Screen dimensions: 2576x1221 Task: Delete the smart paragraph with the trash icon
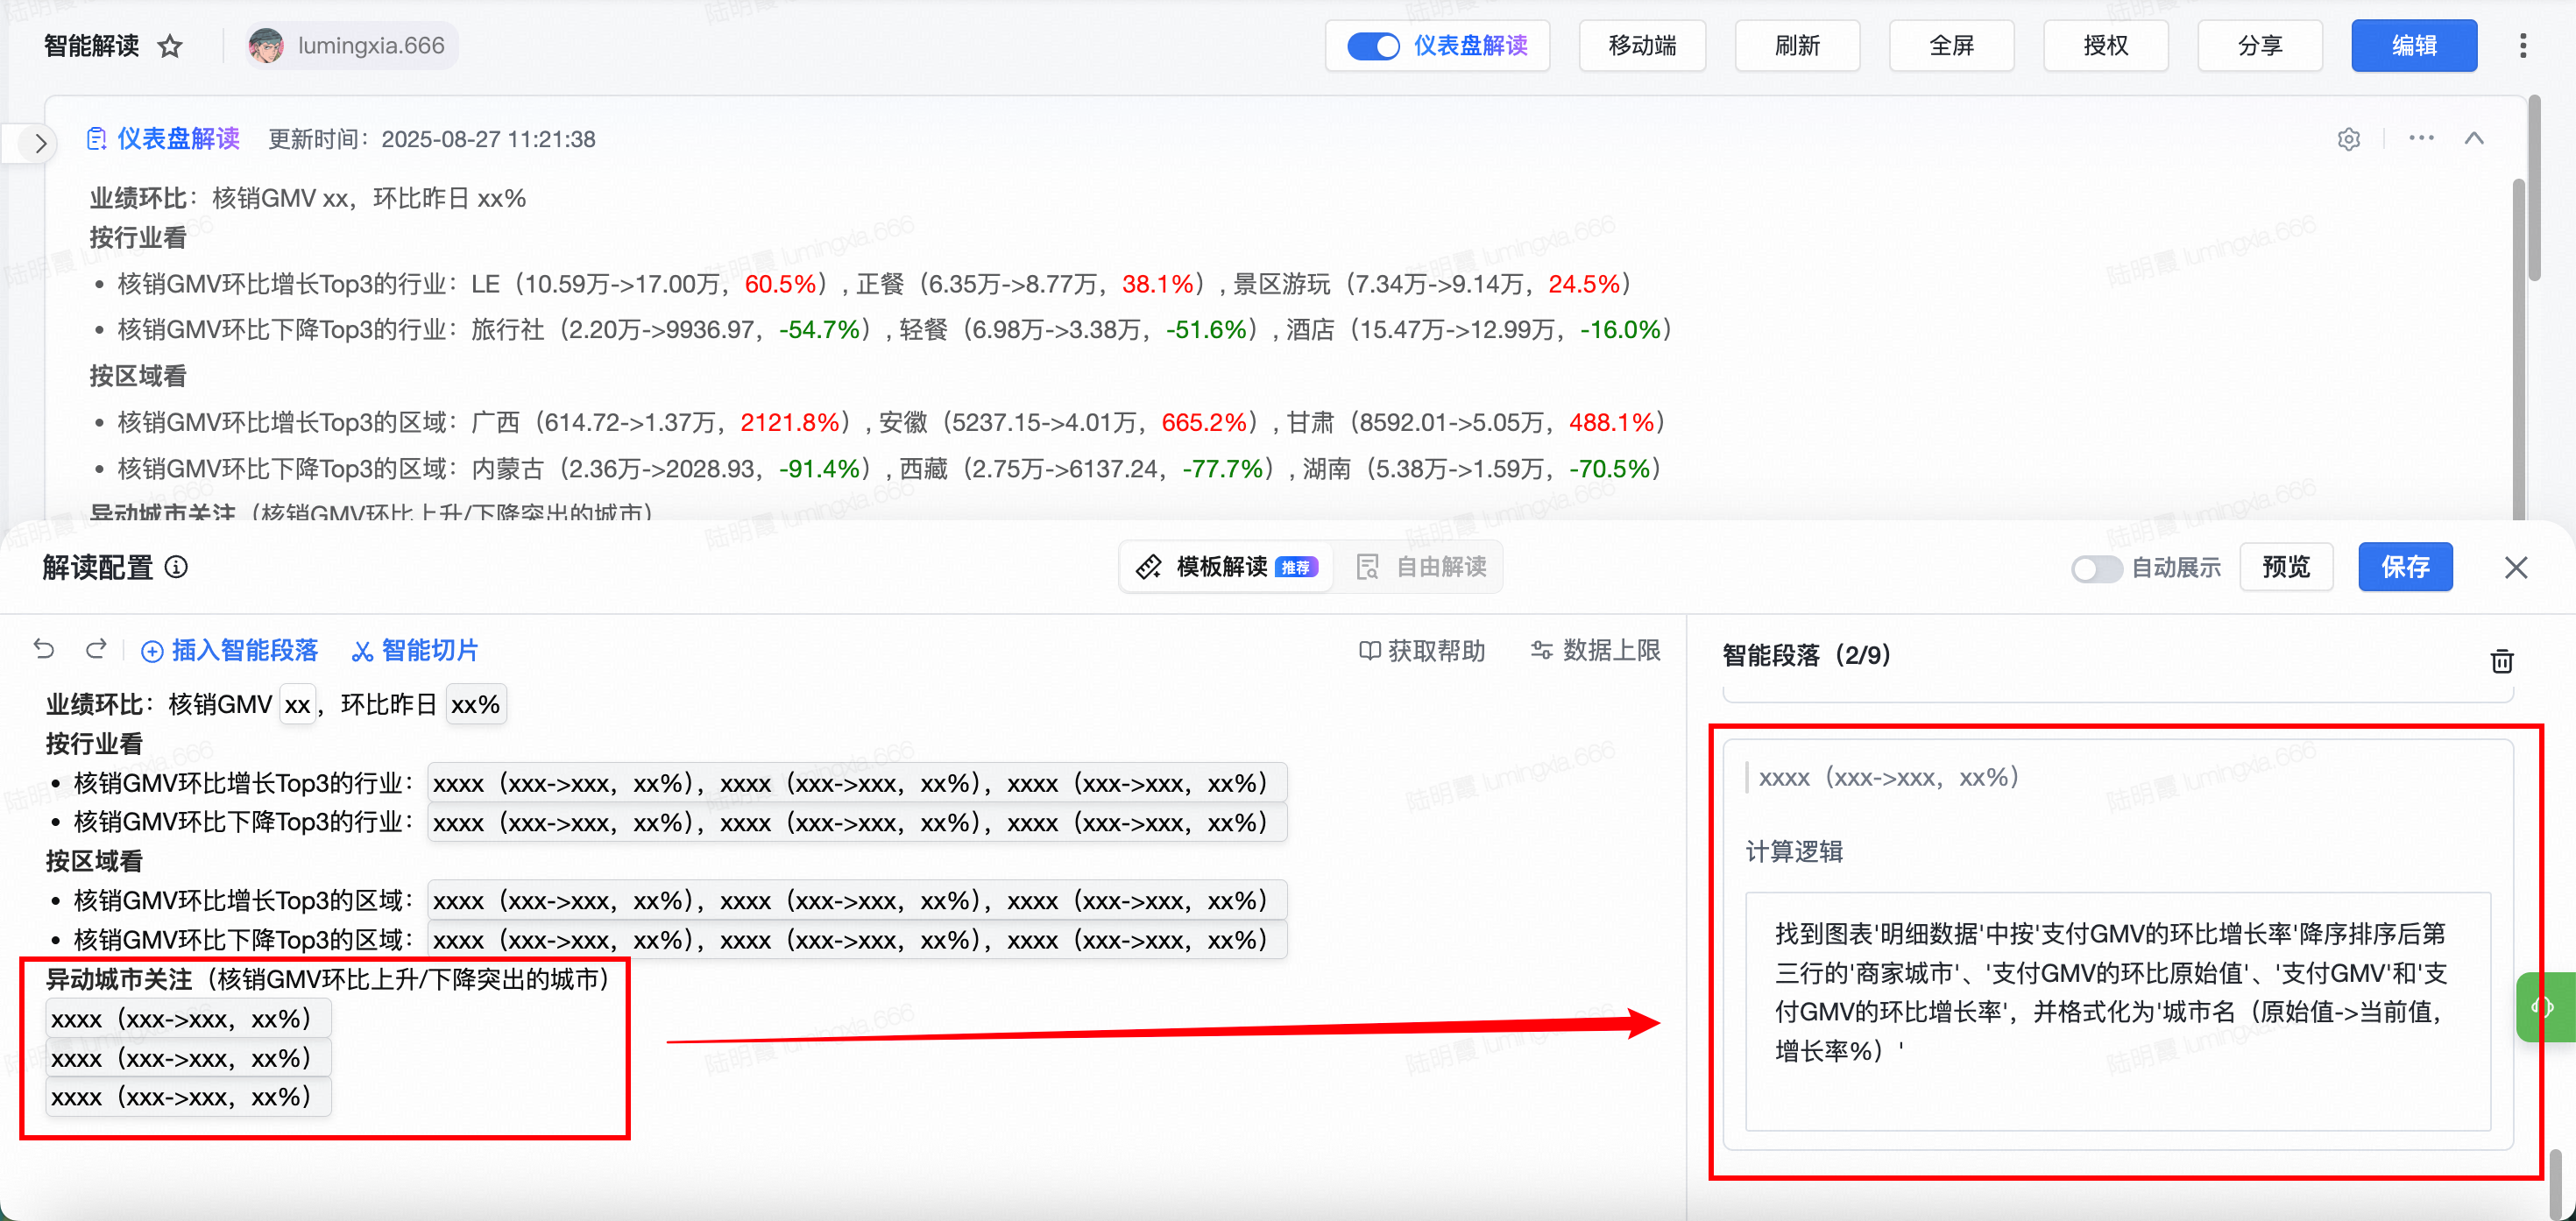coord(2501,661)
